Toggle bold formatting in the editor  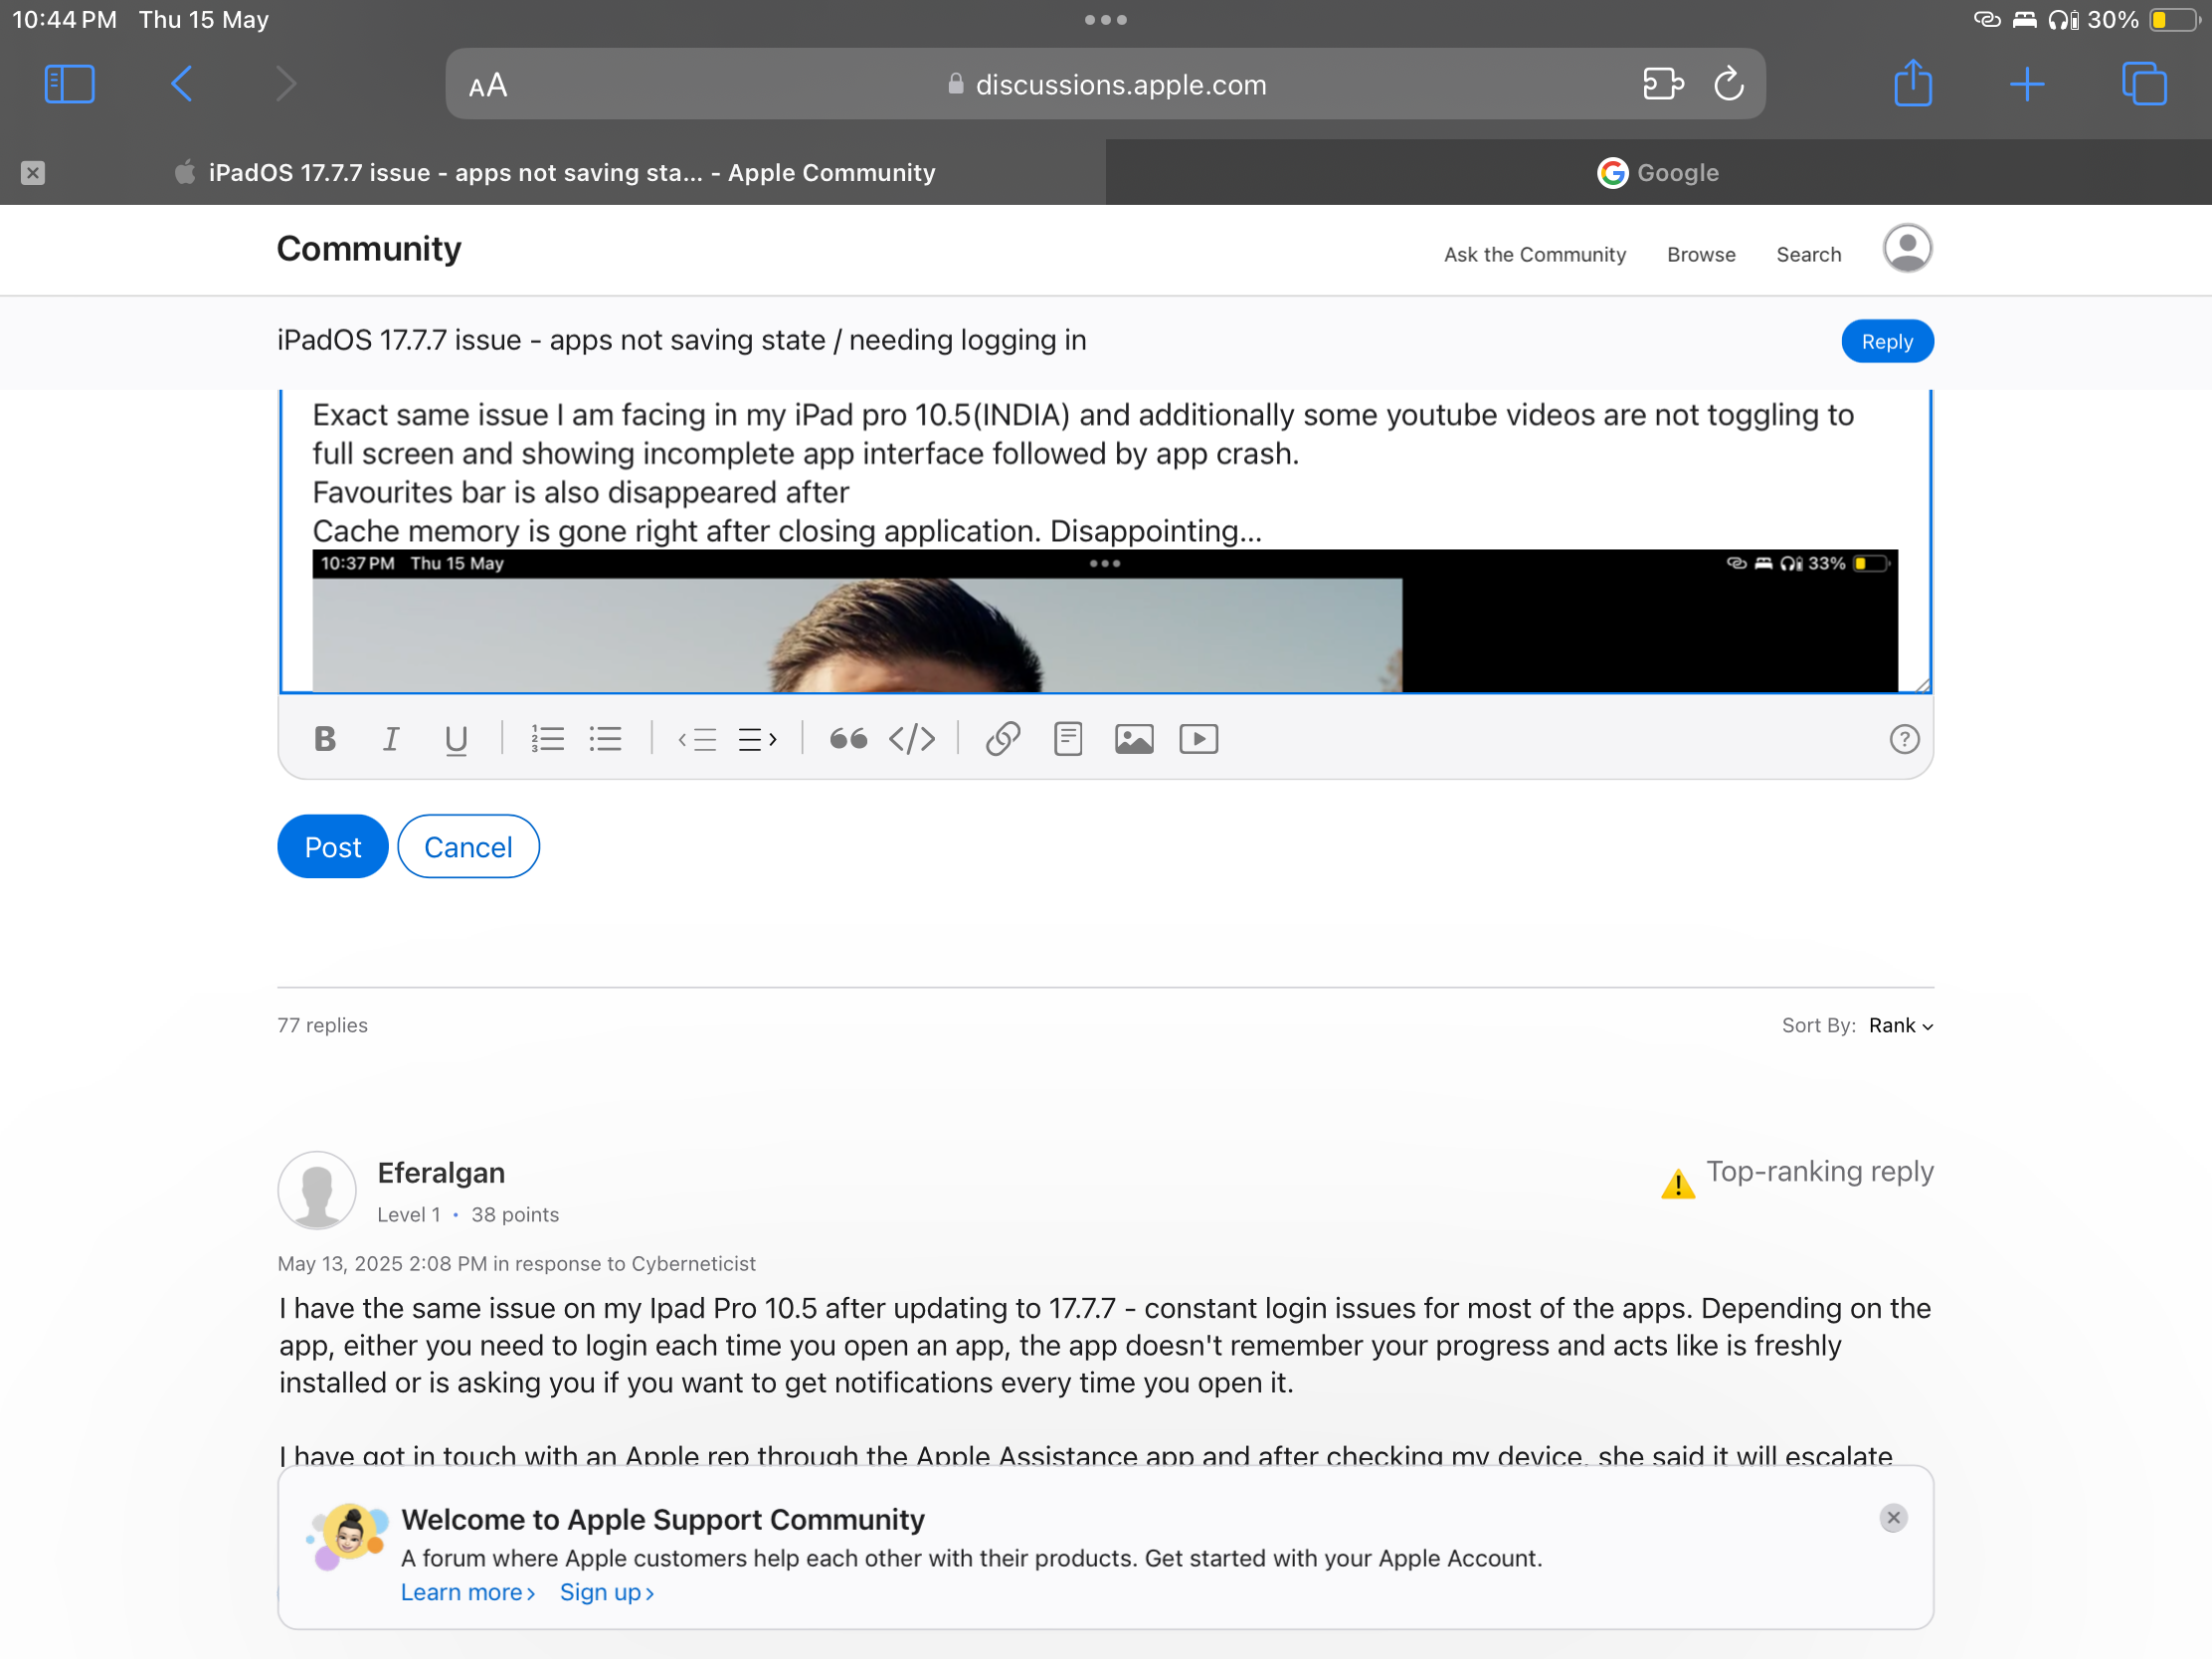(325, 739)
